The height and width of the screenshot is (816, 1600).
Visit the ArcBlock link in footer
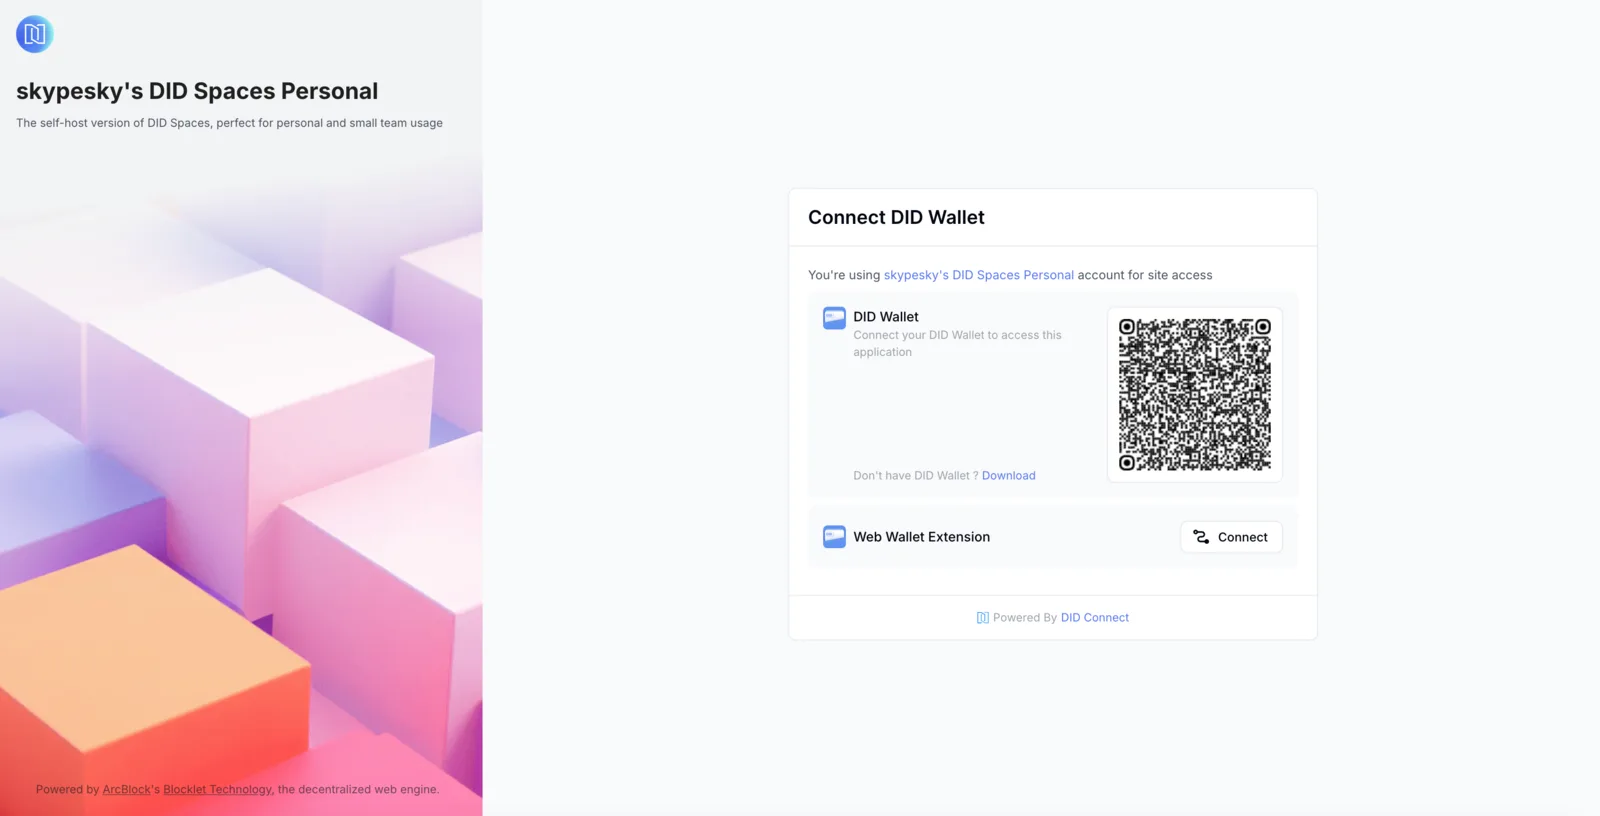tap(126, 790)
